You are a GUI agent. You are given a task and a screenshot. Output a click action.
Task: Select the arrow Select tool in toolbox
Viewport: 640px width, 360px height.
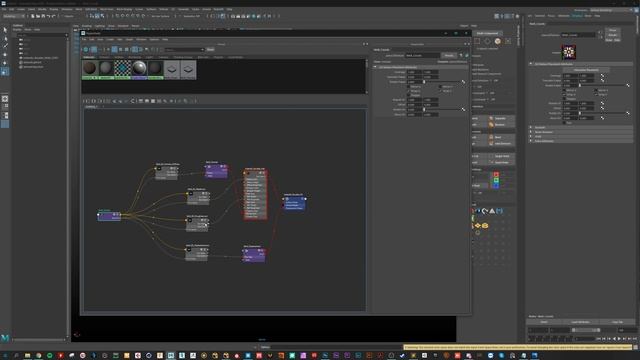pos(5,30)
